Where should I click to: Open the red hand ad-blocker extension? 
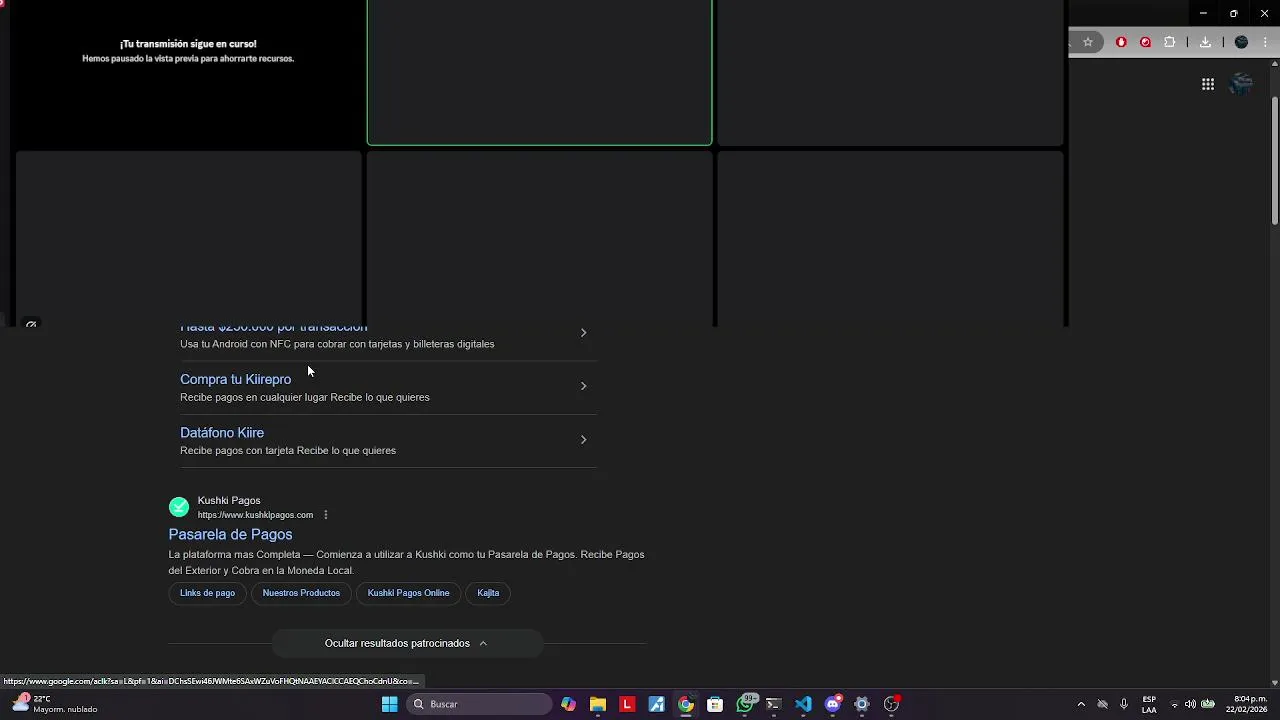point(1121,42)
